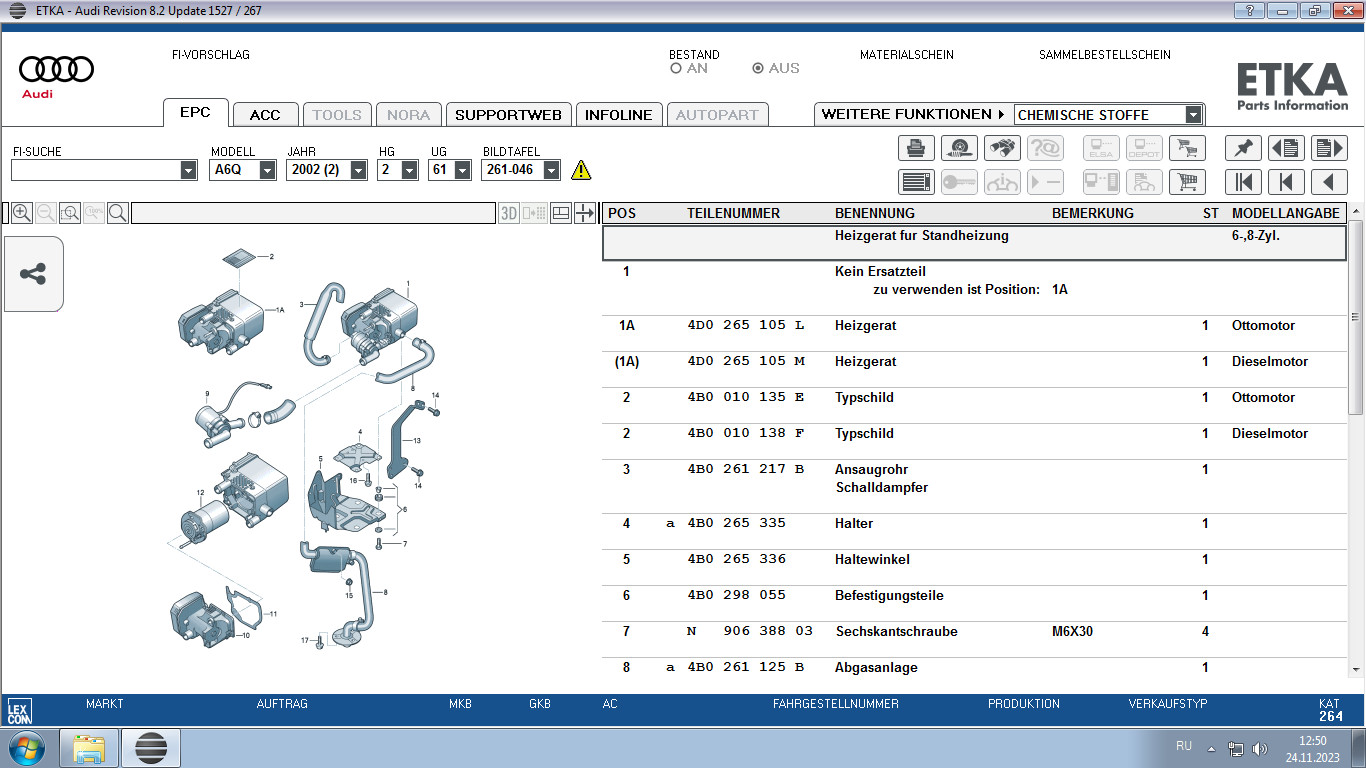The image size is (1366, 768).
Task: Click the pushpin icon
Action: pos(1243,148)
